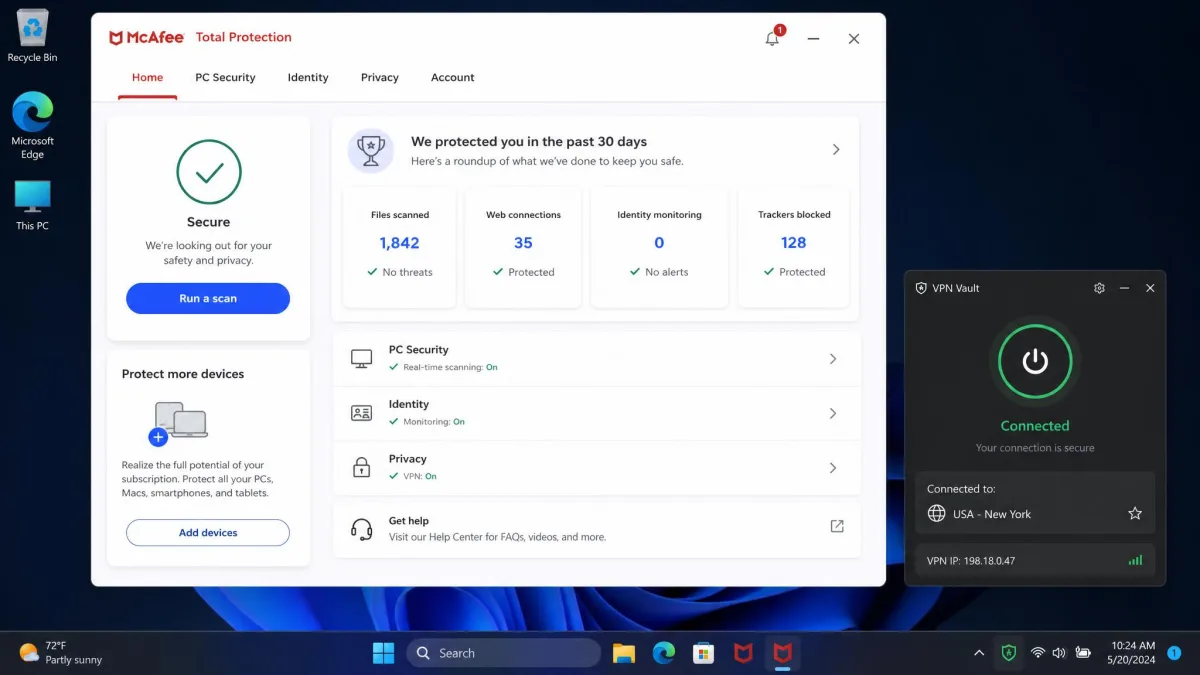1200x675 pixels.
Task: Click the Get help headset icon
Action: click(361, 528)
